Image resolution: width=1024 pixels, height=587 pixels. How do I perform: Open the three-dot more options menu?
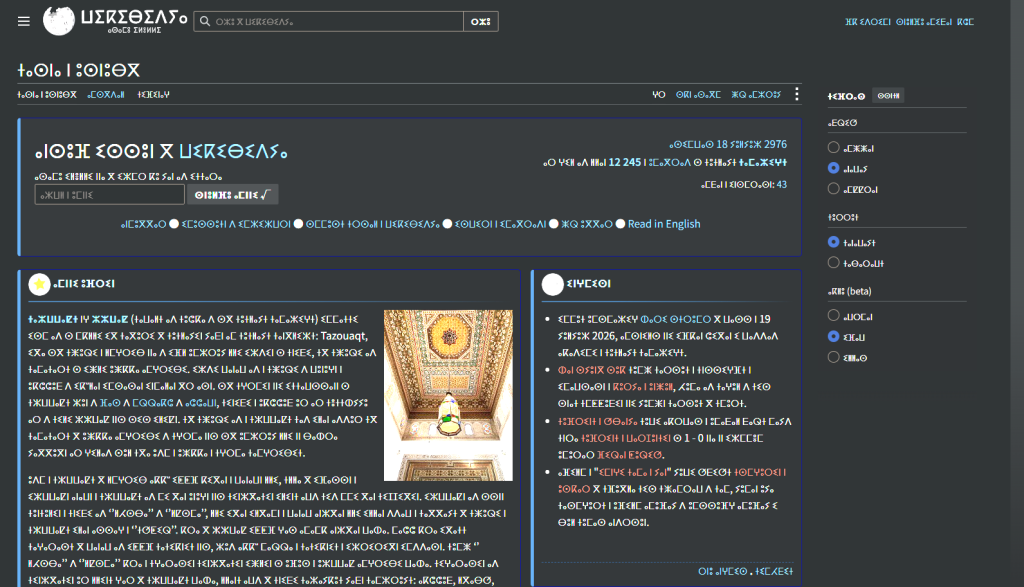[x=796, y=95]
